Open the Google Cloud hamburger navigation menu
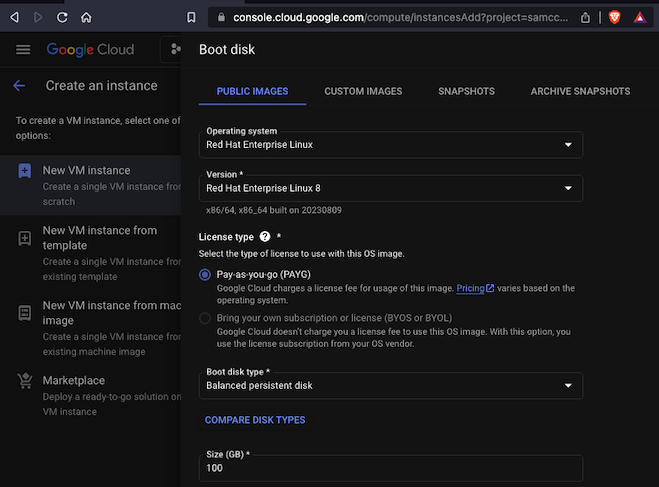This screenshot has width=659, height=487. [x=23, y=50]
